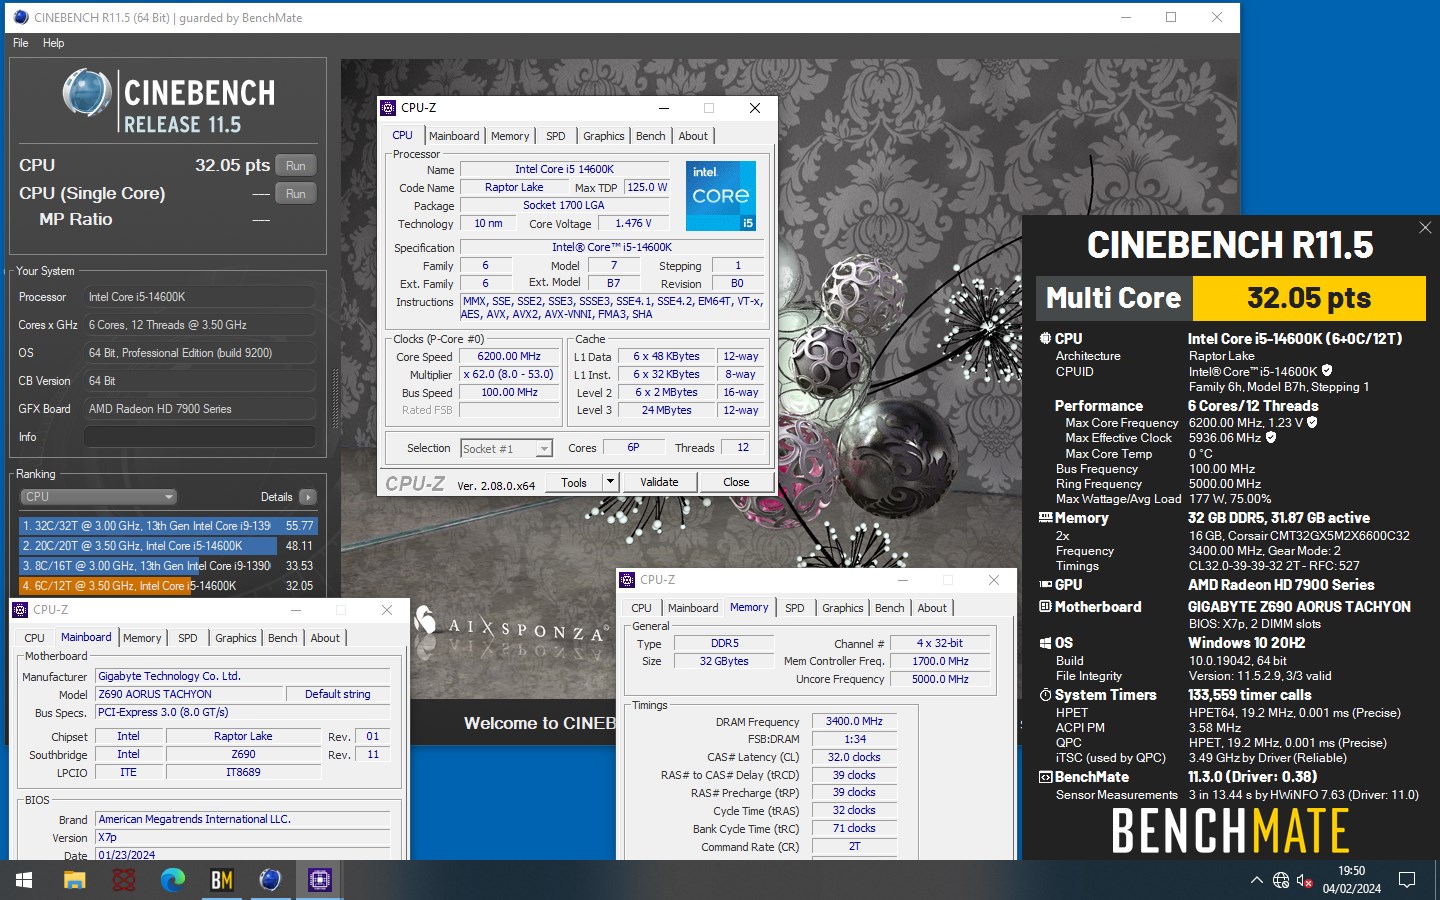Open About tab in bottom-left CPU-Z window
The image size is (1440, 900).
[325, 638]
